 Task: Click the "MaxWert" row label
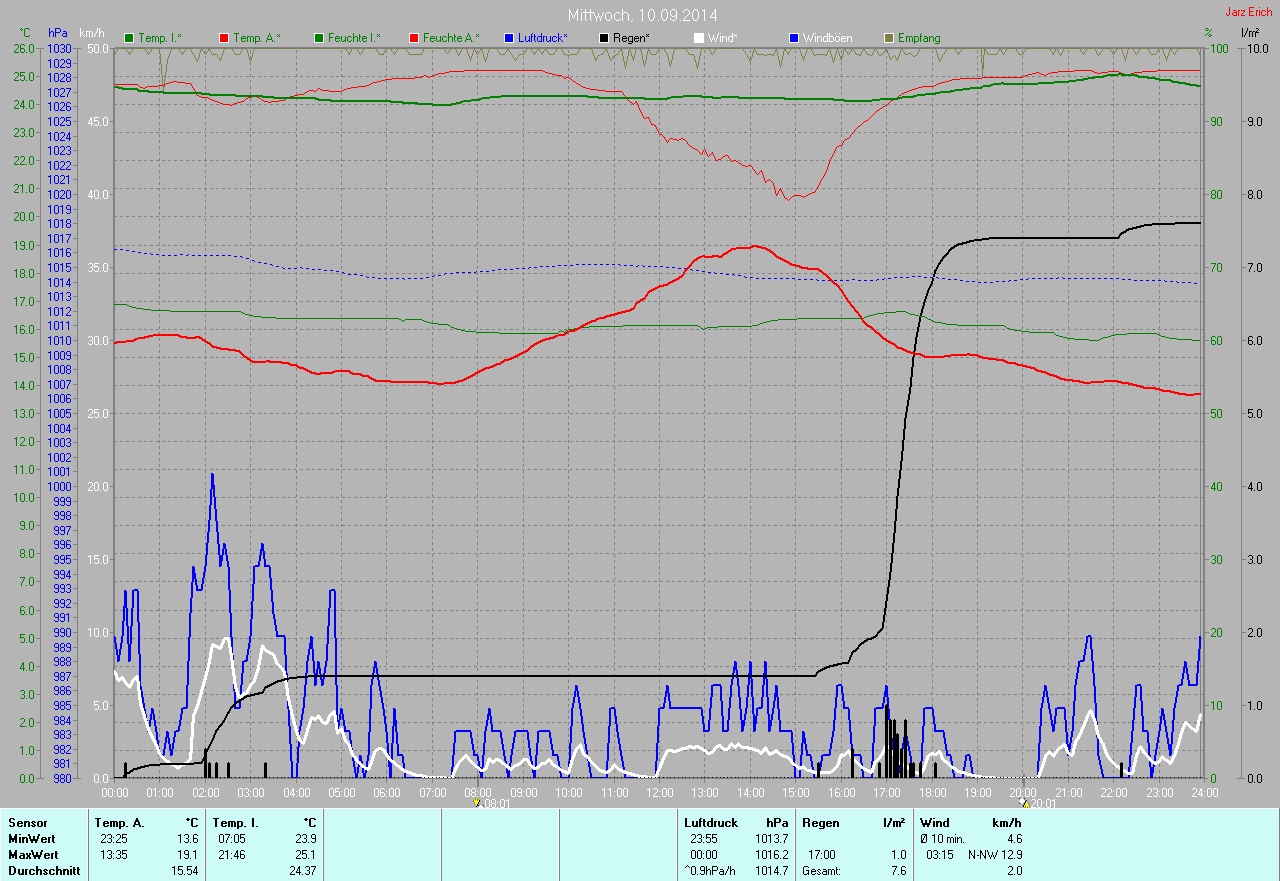(33, 855)
